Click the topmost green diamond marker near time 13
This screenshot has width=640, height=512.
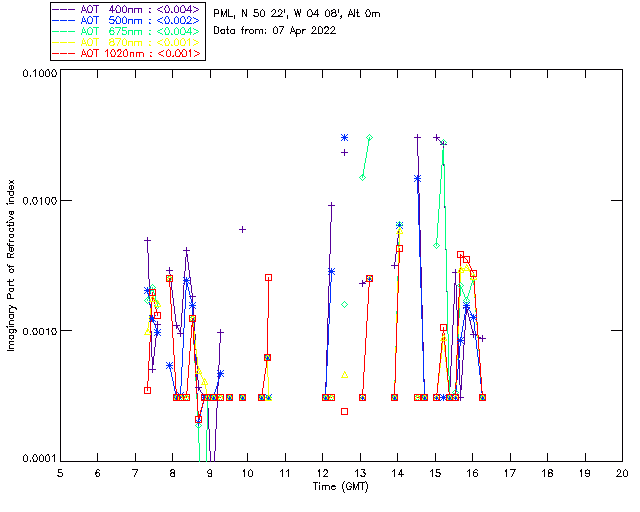tap(369, 137)
